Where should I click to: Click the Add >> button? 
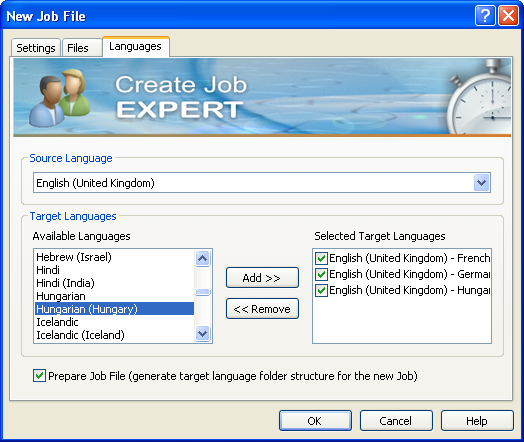click(262, 278)
